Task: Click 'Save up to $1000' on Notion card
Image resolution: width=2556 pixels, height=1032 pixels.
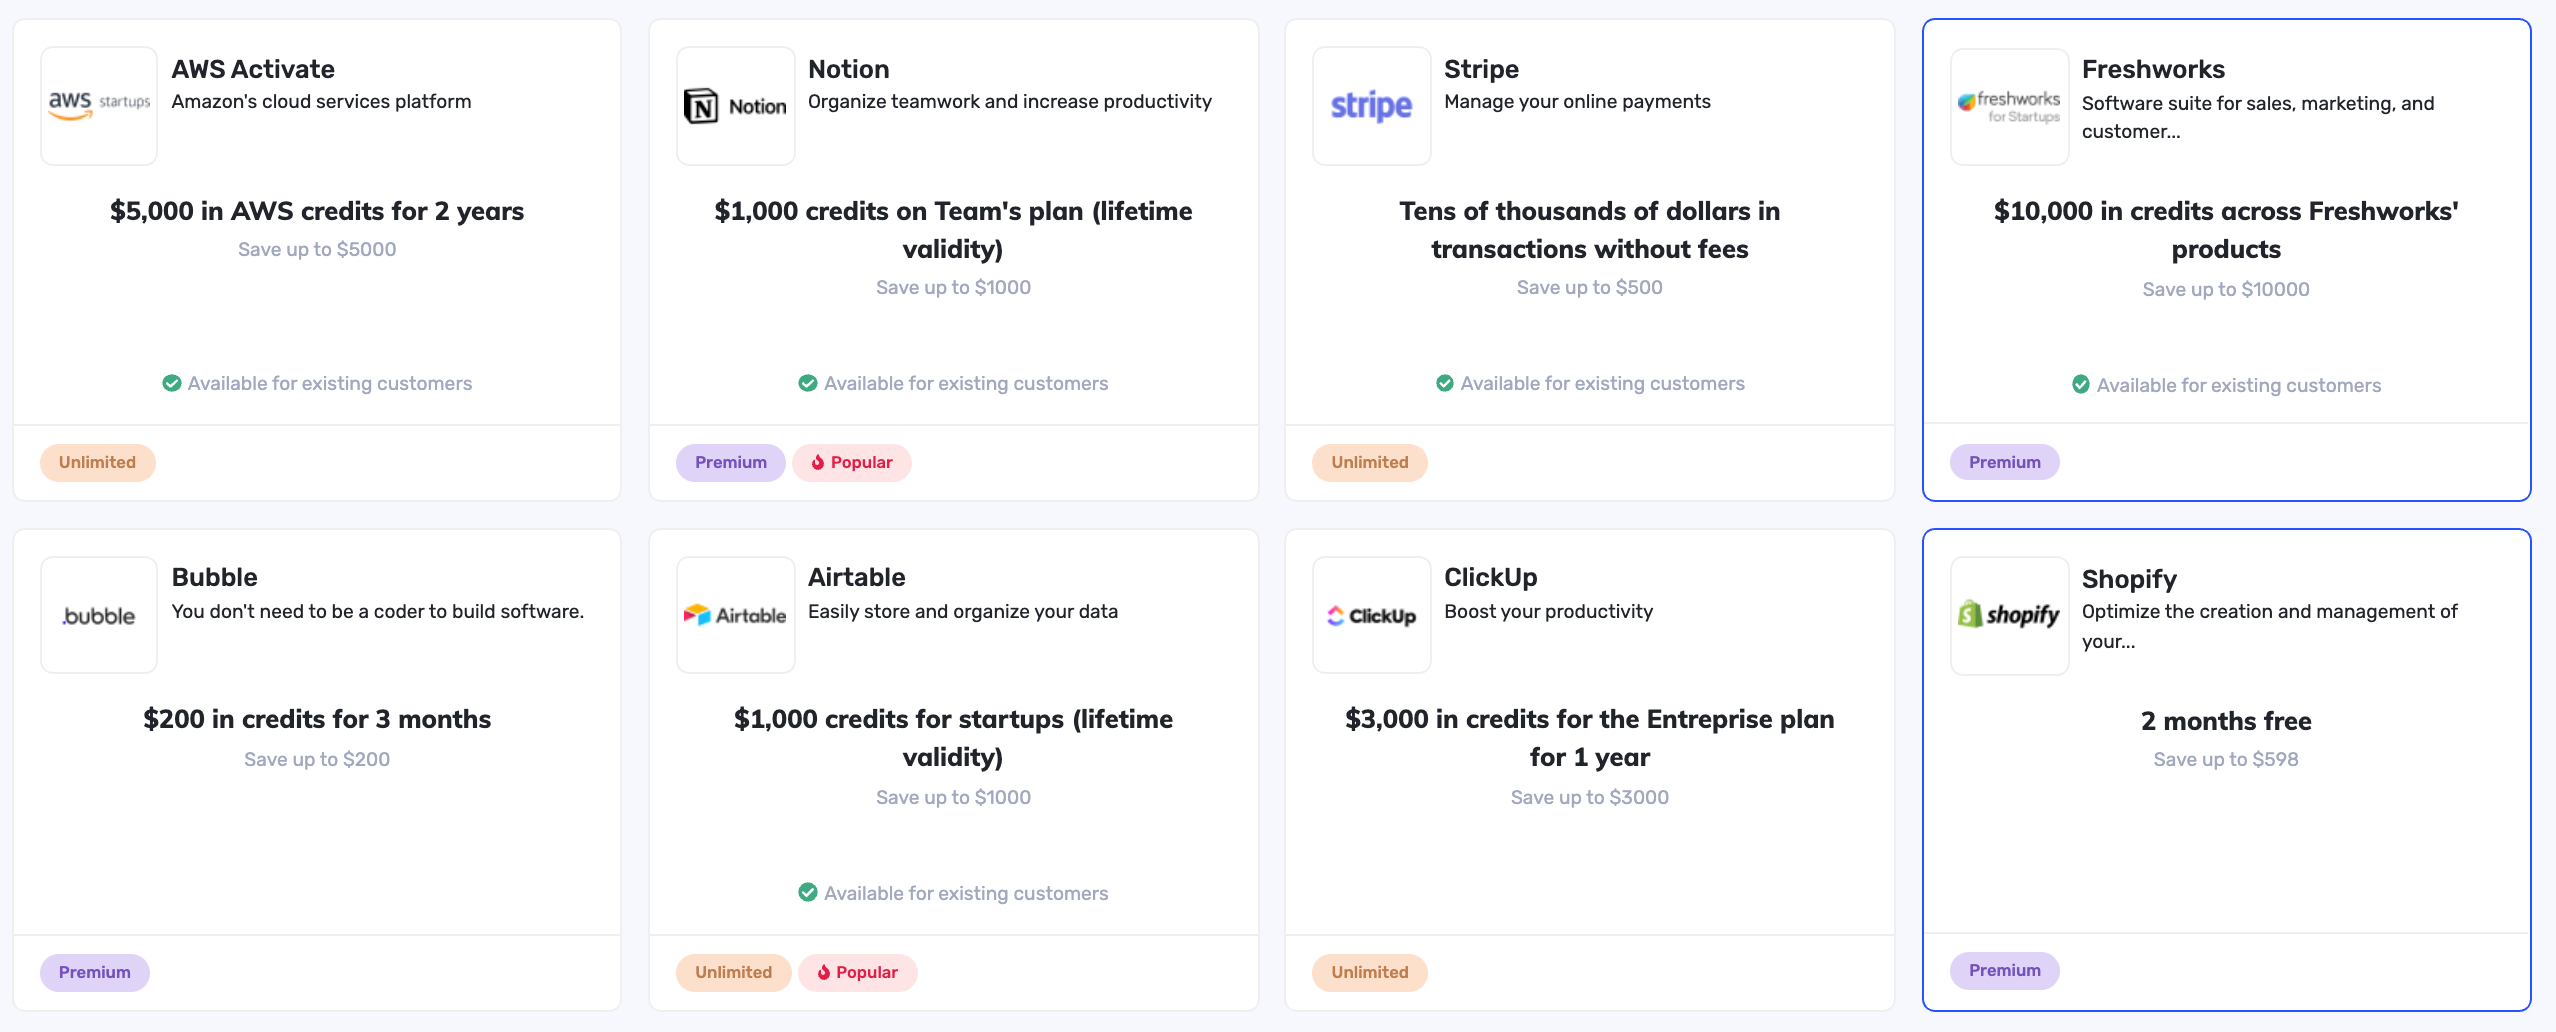Action: (954, 287)
